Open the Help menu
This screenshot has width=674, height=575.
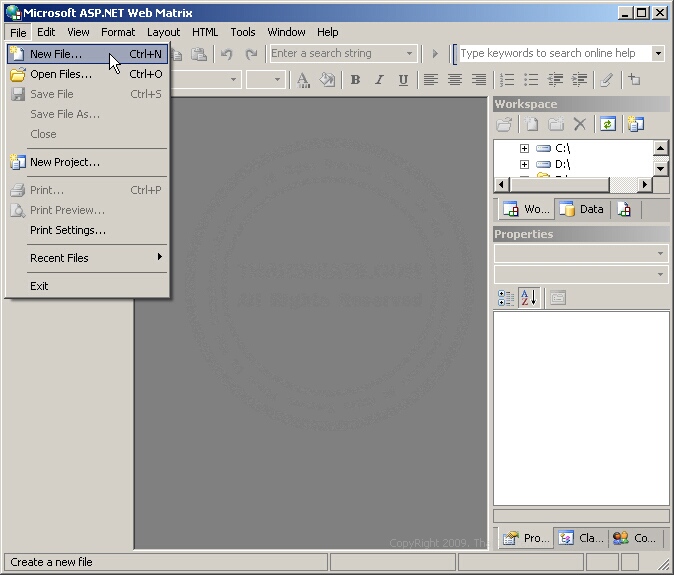328,32
